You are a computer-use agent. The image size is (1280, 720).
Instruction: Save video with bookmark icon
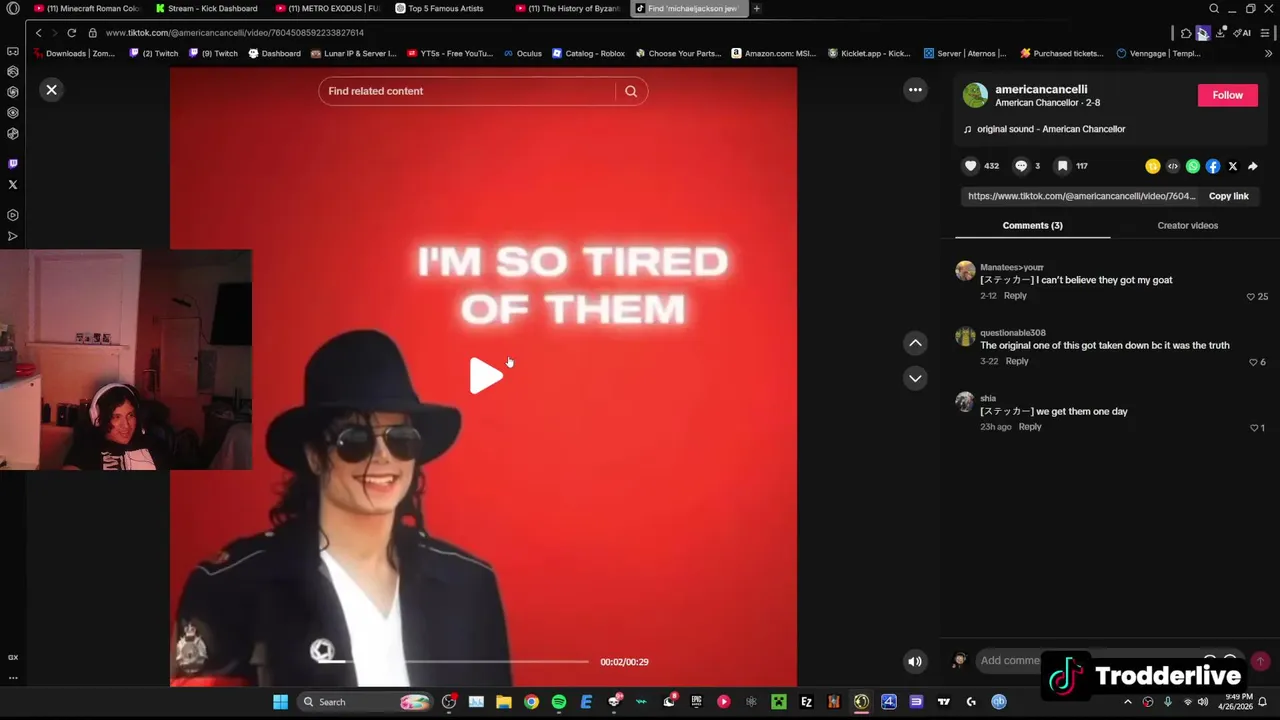coord(1063,166)
